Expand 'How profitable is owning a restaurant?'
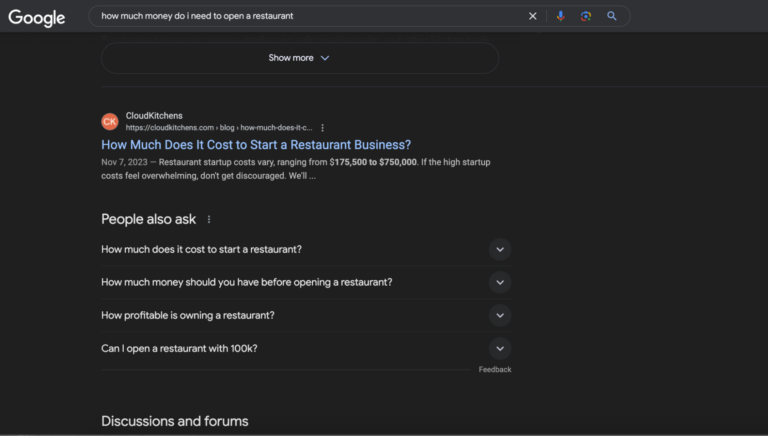 306,315
